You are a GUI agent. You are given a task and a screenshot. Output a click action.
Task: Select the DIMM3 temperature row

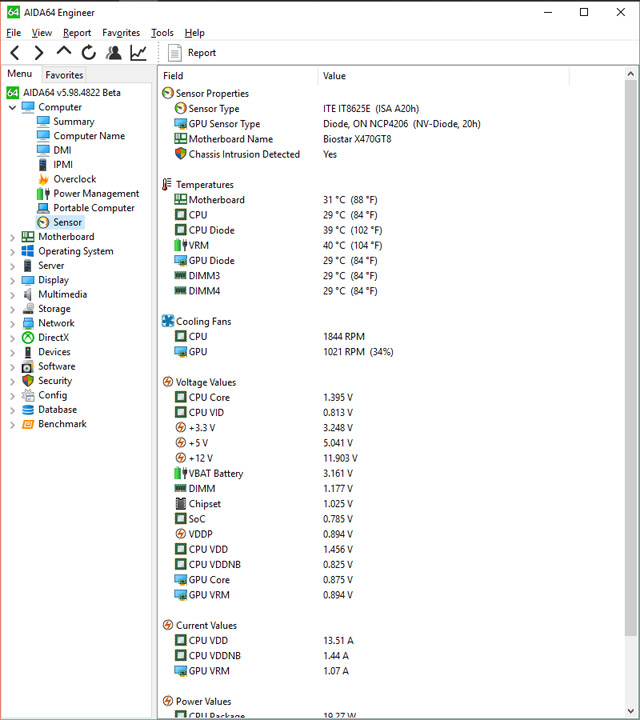tap(365, 276)
